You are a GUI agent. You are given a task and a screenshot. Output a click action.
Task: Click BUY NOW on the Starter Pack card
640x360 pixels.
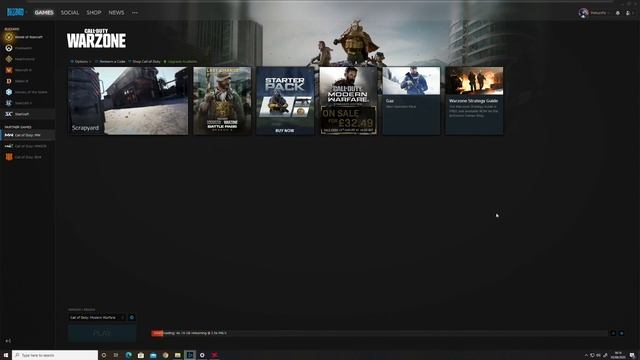pyautogui.click(x=285, y=131)
